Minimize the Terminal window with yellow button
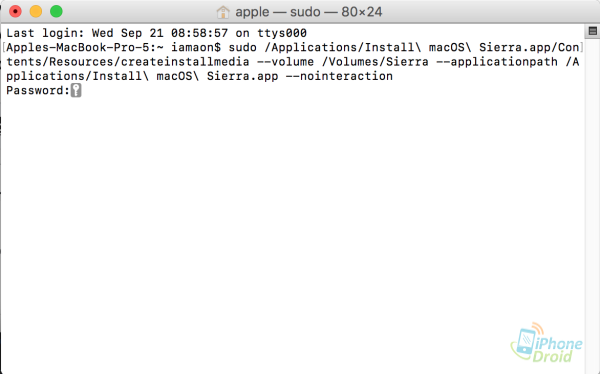The width and height of the screenshot is (600, 374). [x=36, y=11]
